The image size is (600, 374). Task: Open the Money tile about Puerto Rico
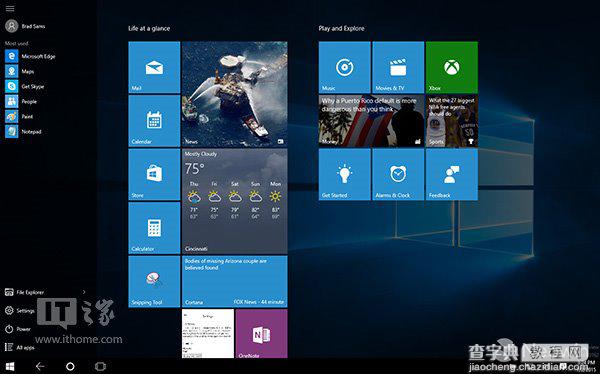tap(371, 121)
